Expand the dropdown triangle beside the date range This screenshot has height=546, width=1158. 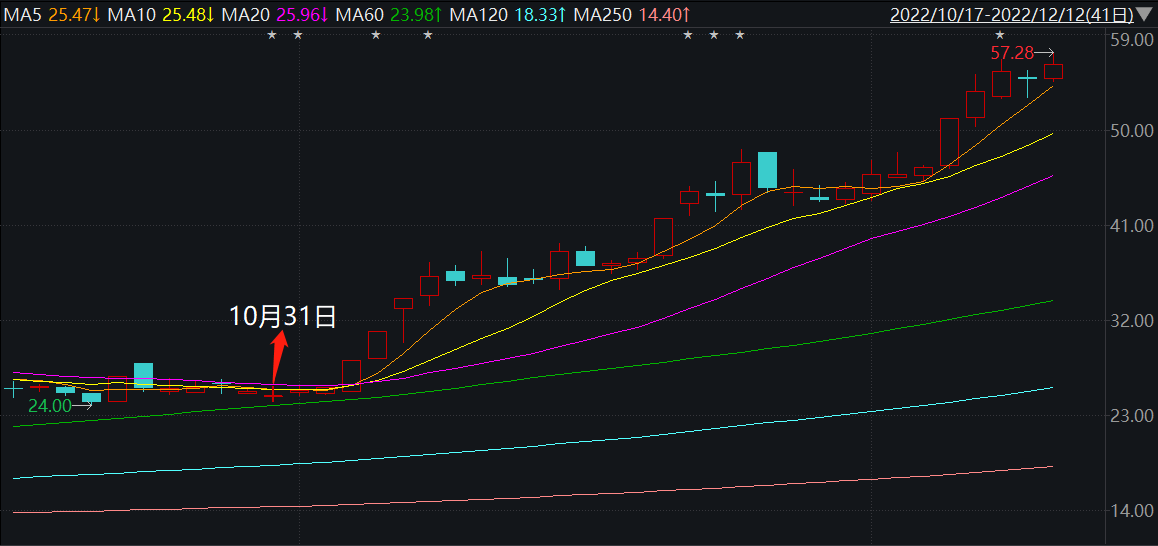tap(1145, 13)
